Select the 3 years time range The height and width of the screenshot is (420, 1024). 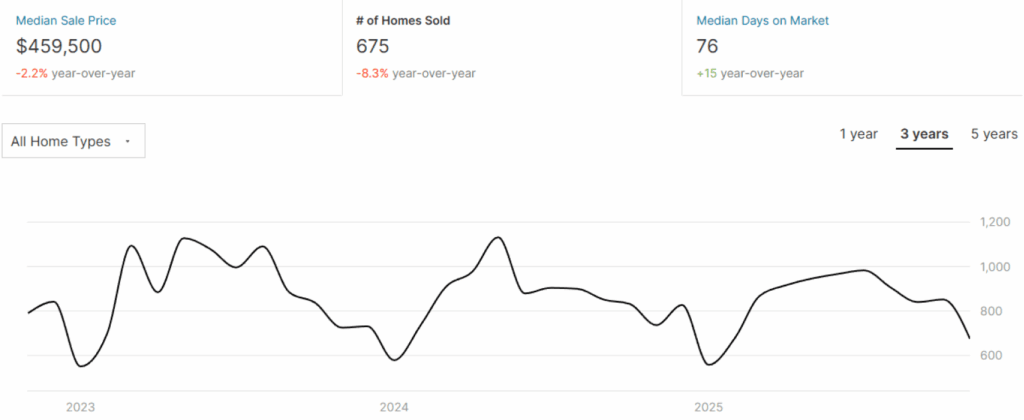[924, 134]
